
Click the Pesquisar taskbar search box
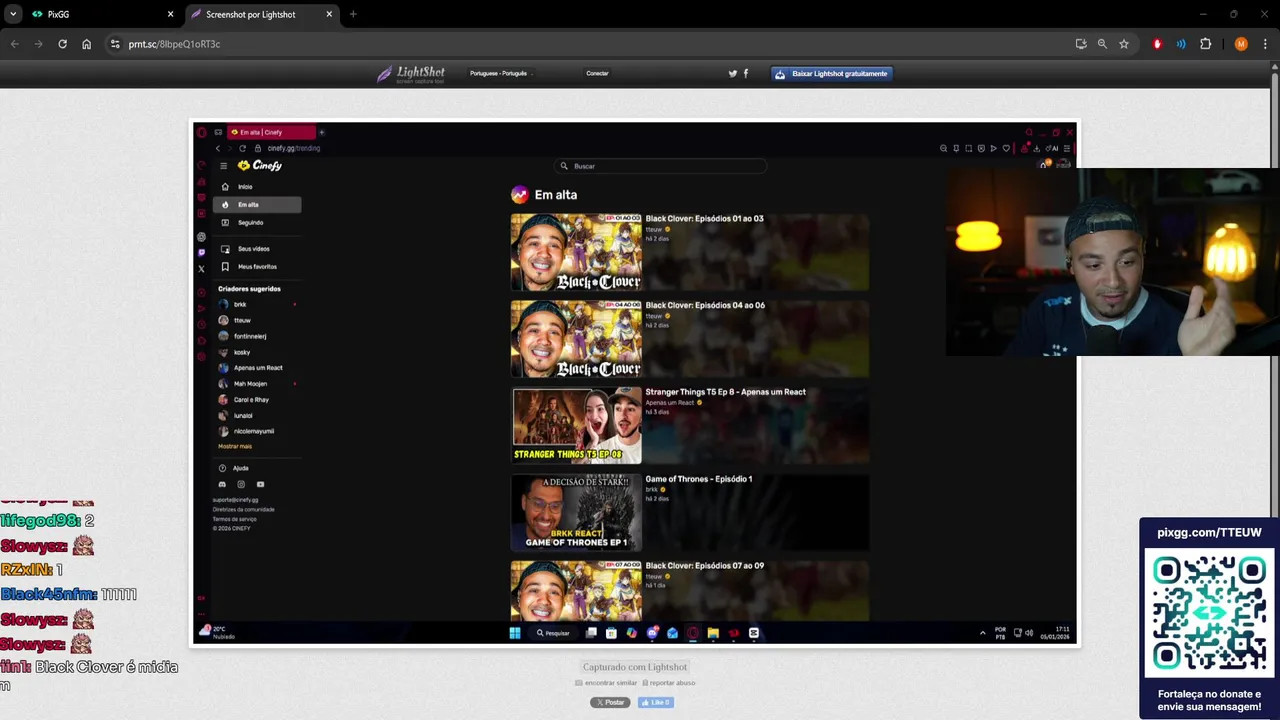[553, 633]
